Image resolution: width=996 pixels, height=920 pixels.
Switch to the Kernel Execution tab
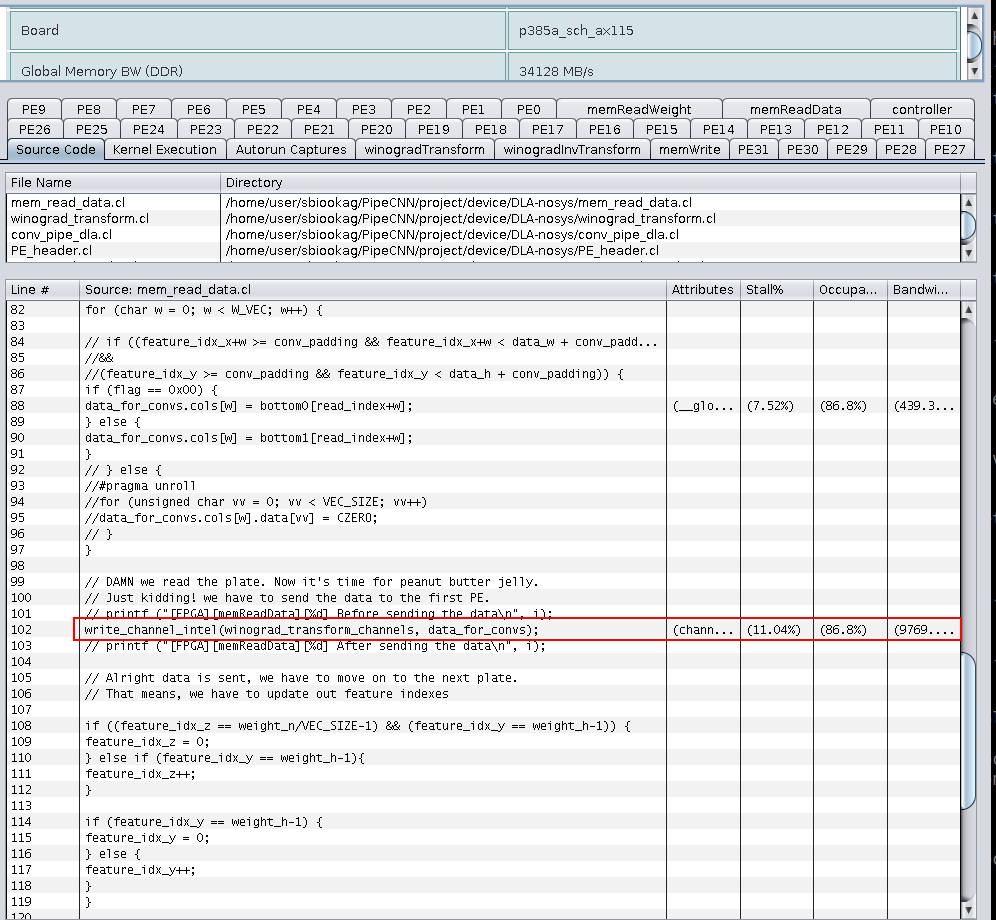(164, 149)
